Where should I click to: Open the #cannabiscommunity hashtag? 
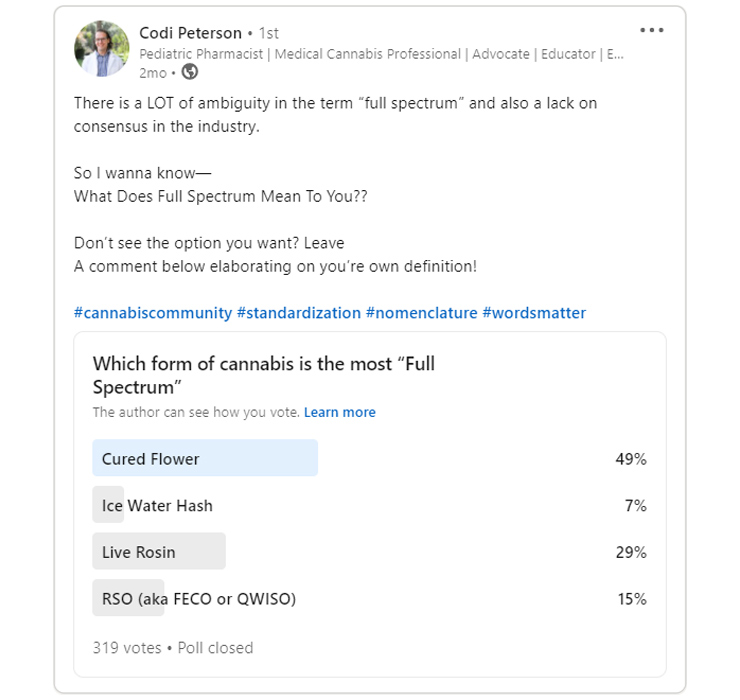(x=153, y=313)
